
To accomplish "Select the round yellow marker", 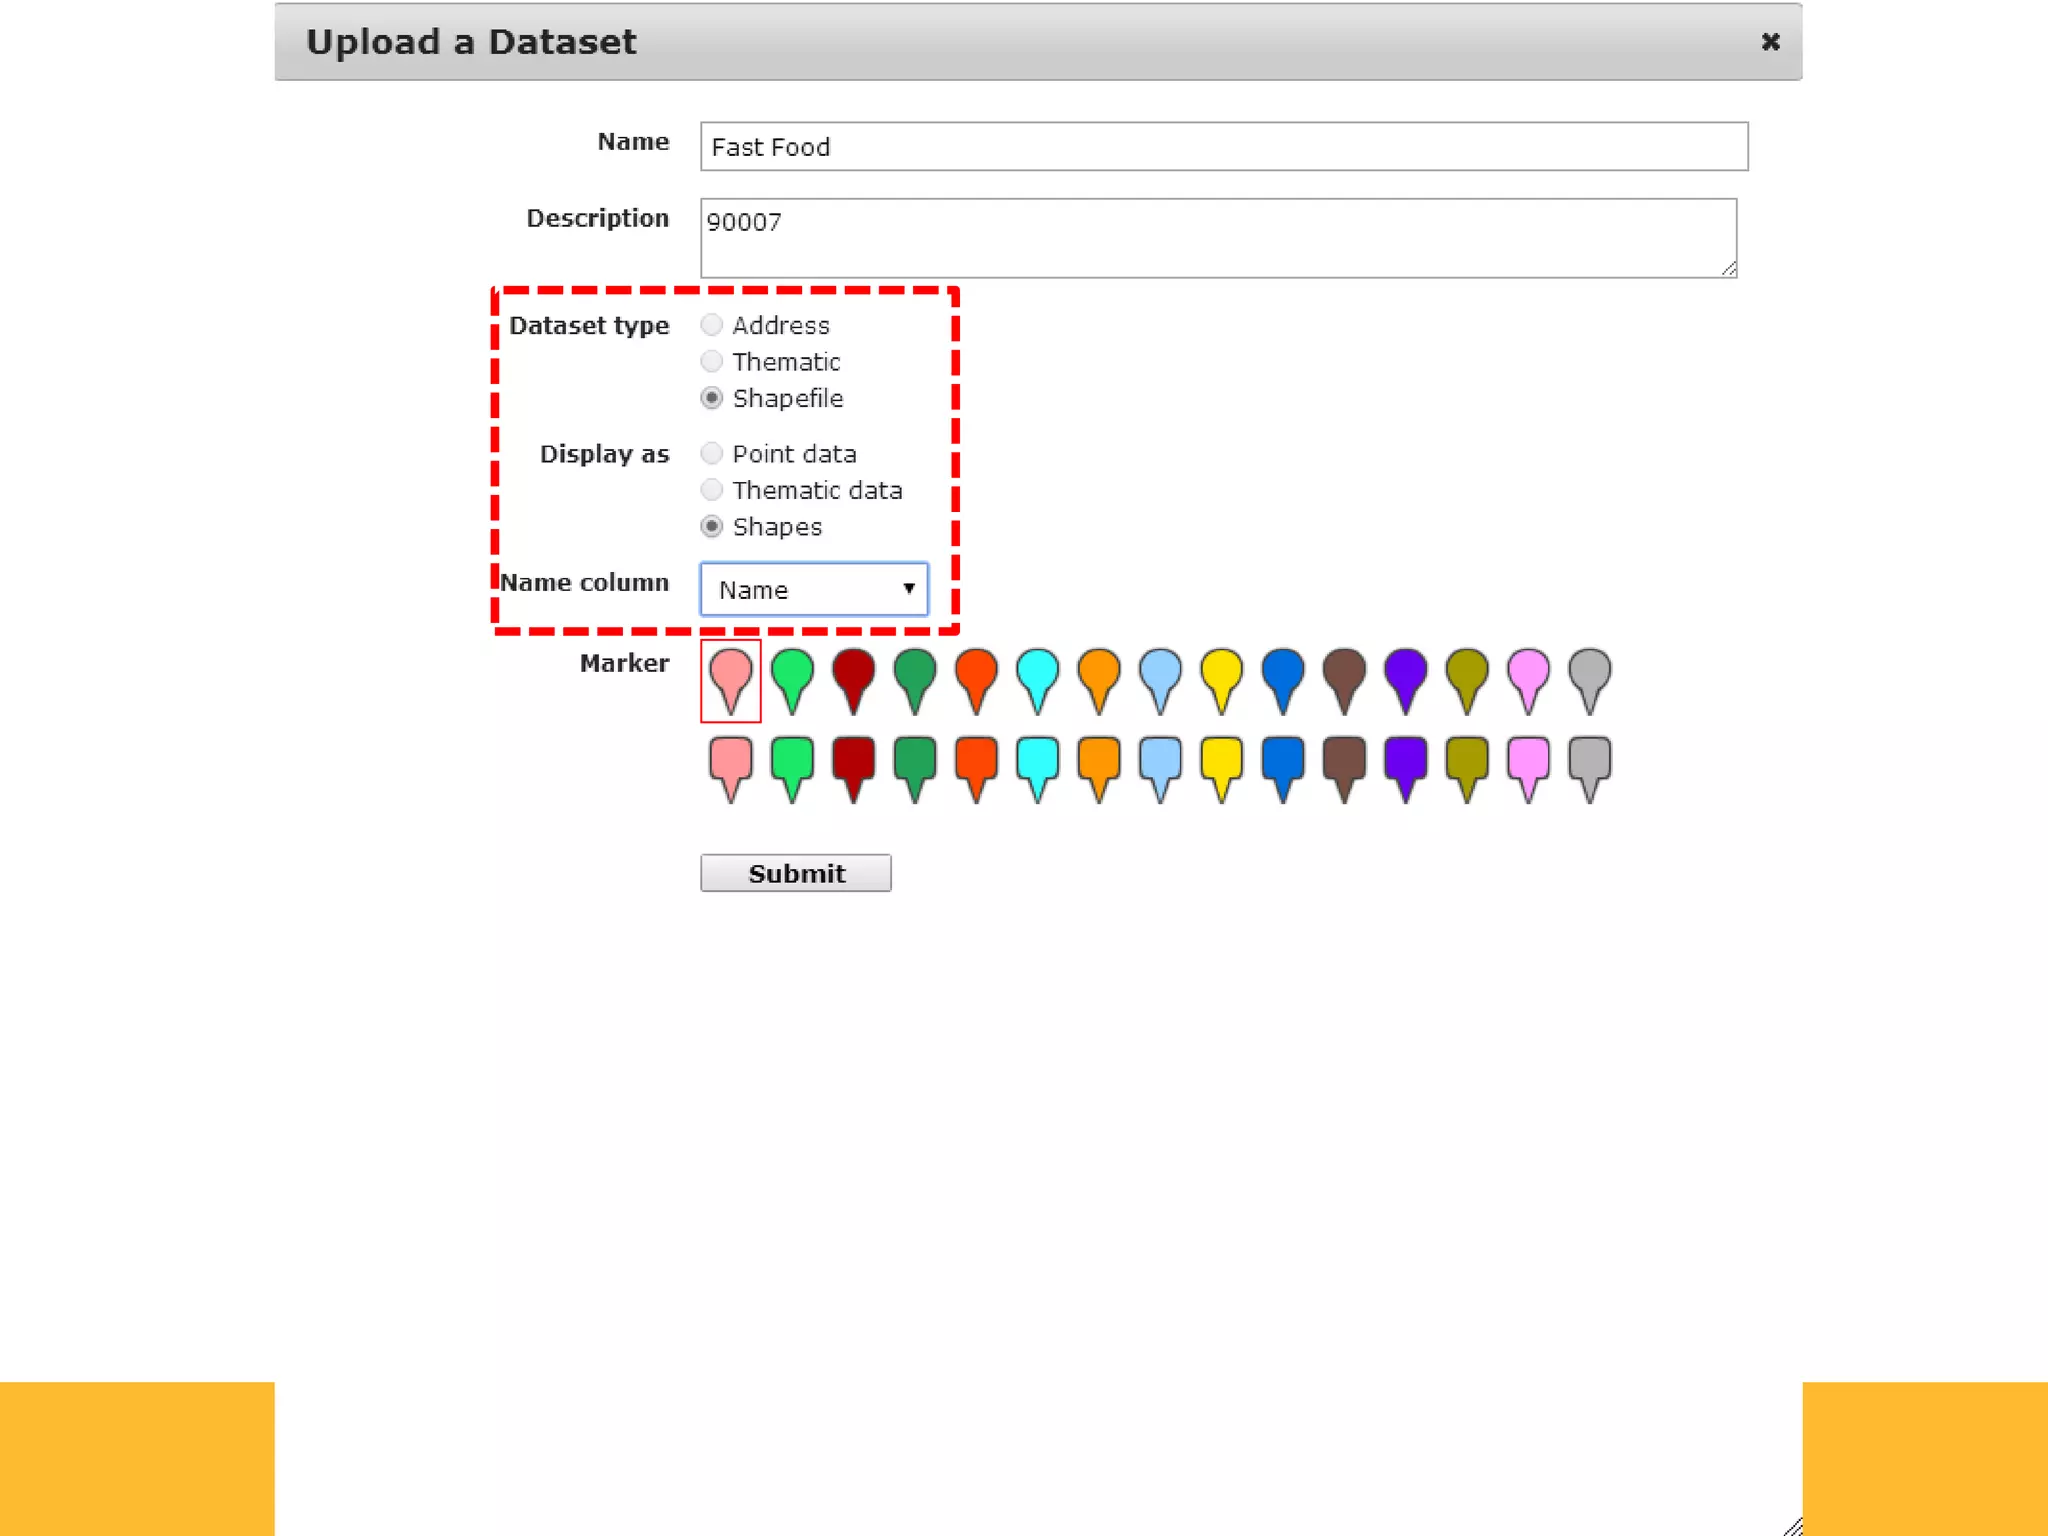I will click(x=1221, y=676).
